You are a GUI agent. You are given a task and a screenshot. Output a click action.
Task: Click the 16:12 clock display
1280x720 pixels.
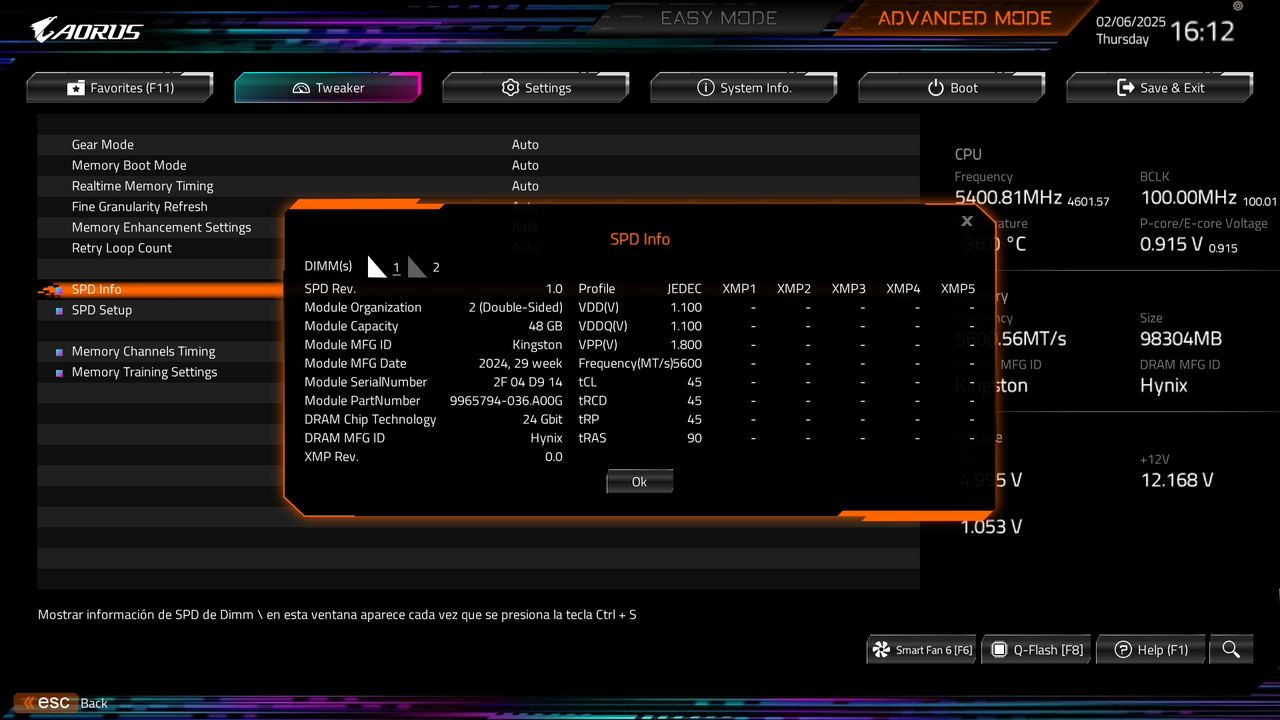(x=1202, y=31)
